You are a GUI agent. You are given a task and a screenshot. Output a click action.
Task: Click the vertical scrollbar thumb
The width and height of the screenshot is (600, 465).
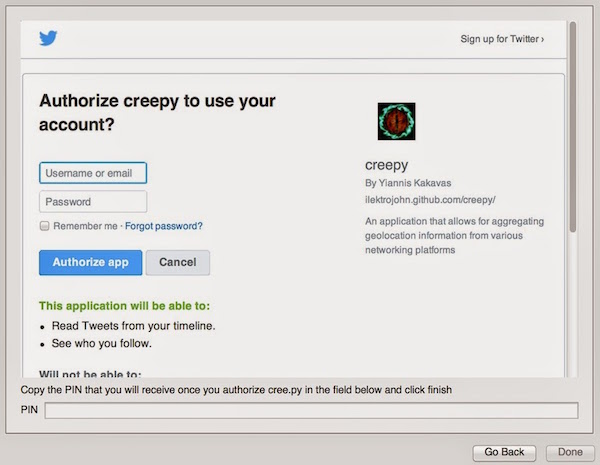click(572, 127)
